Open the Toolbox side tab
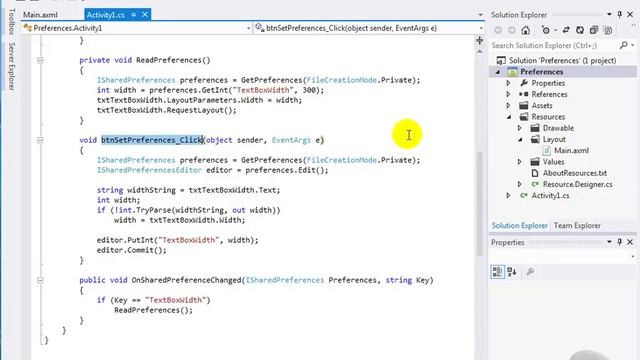The image size is (640, 360). [x=12, y=21]
